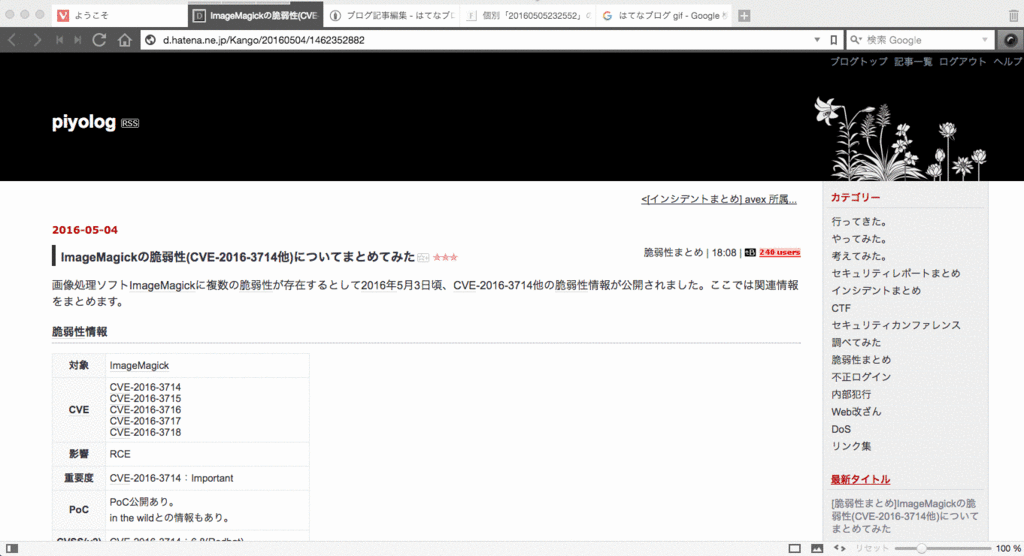Open latest title ImageMagick link in sidebar
Viewport: 1024px width, 556px height.
[x=905, y=516]
